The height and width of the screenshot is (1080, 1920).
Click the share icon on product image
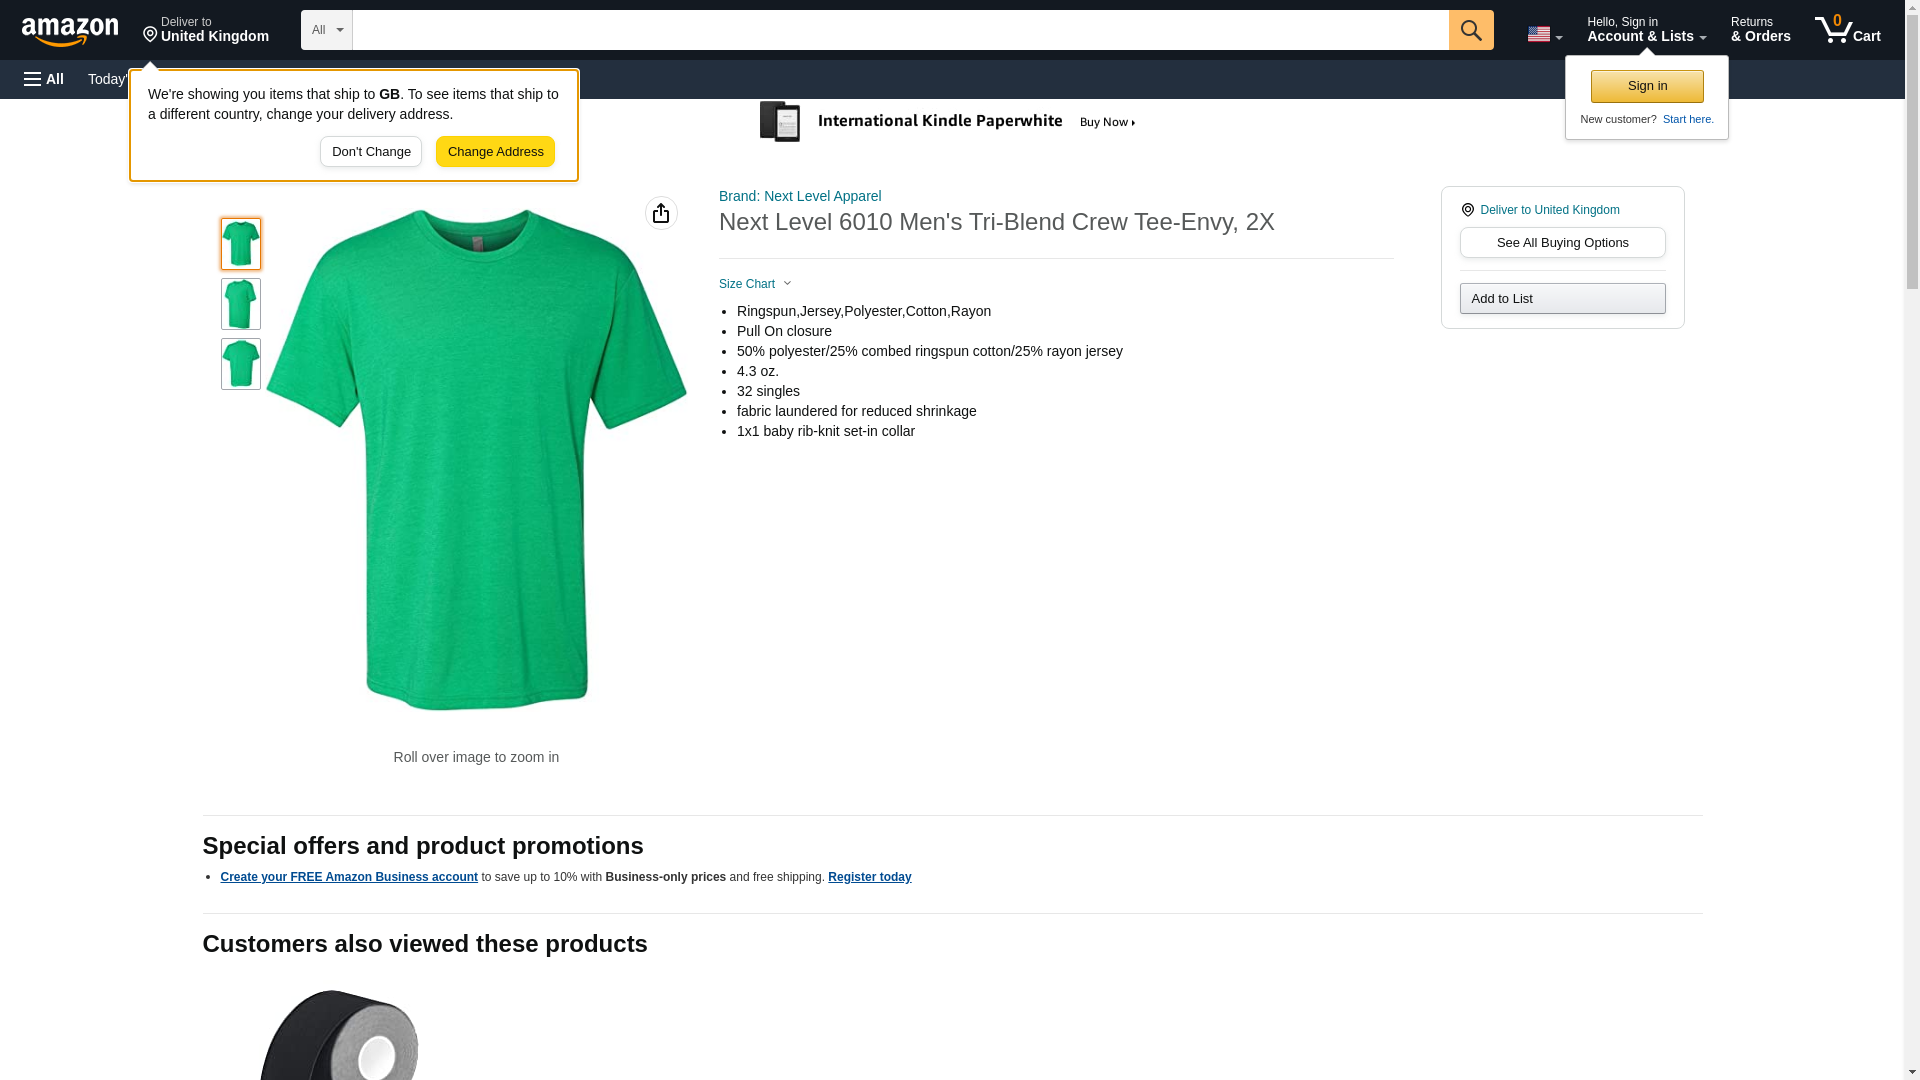tap(661, 213)
